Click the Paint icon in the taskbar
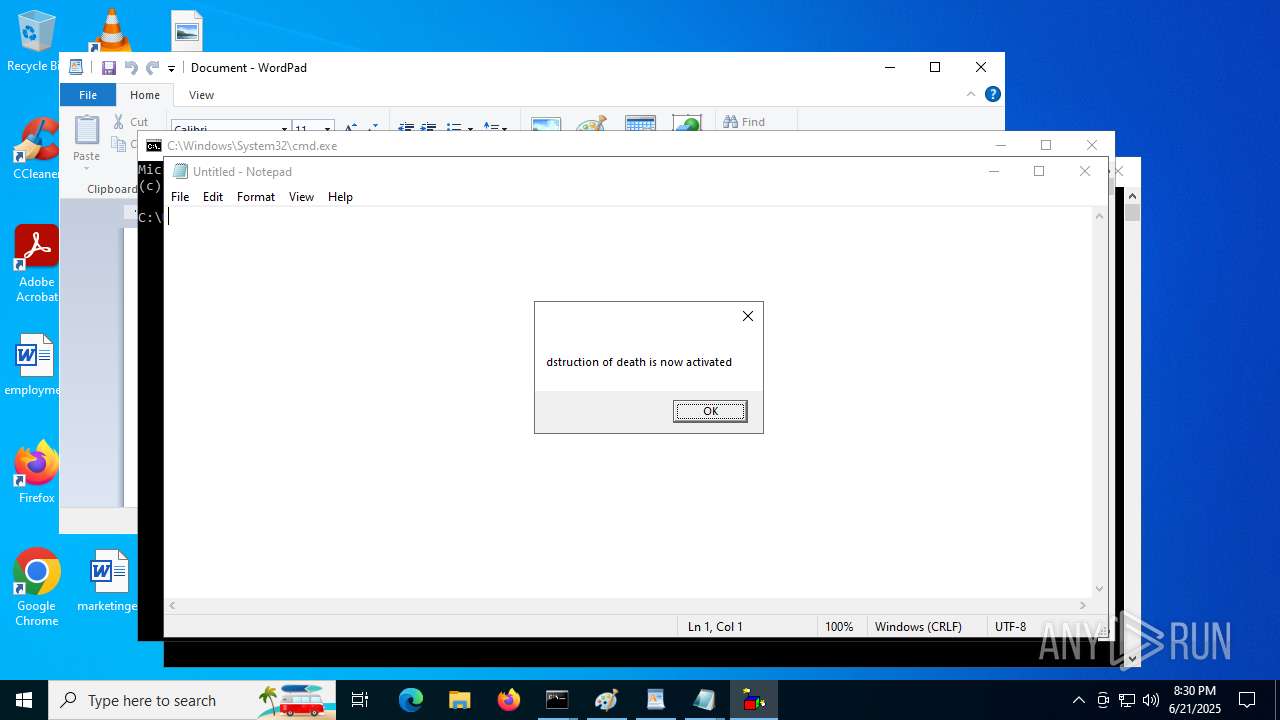This screenshot has width=1280, height=720. coord(606,700)
